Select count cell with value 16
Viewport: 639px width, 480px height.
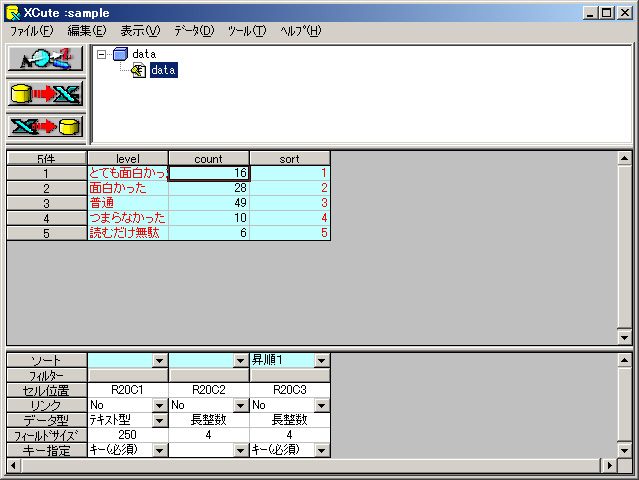point(209,173)
